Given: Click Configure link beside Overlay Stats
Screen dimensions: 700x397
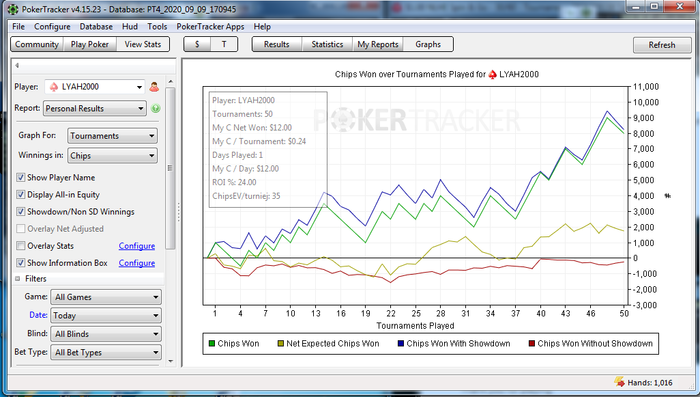Looking at the screenshot, I should click(x=137, y=246).
